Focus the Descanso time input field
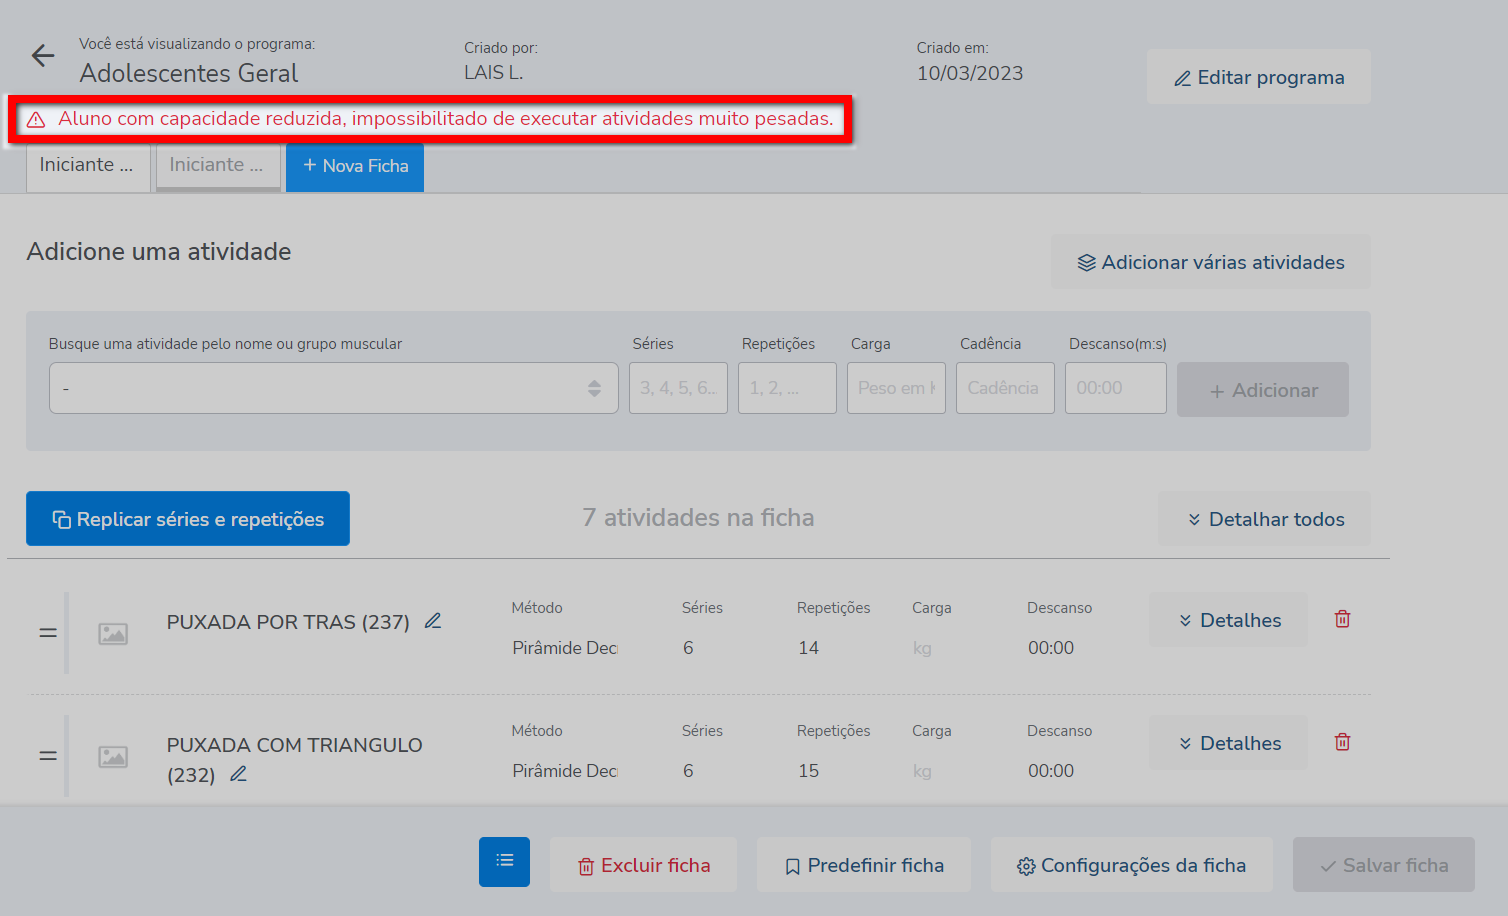Screen dimensions: 1508x916 tap(1115, 388)
